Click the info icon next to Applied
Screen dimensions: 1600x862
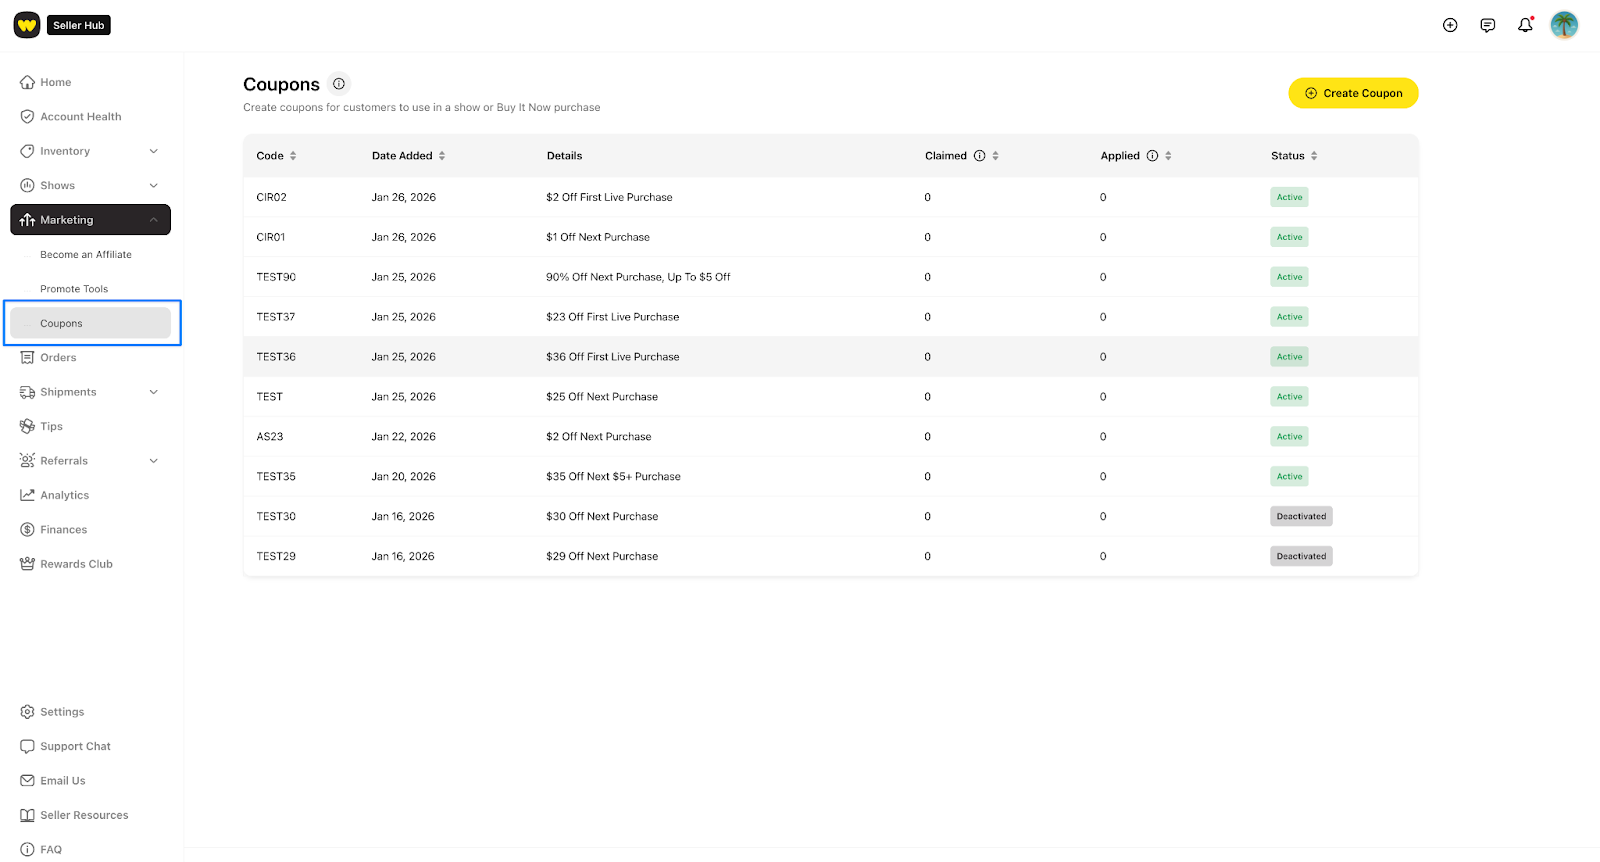1152,156
